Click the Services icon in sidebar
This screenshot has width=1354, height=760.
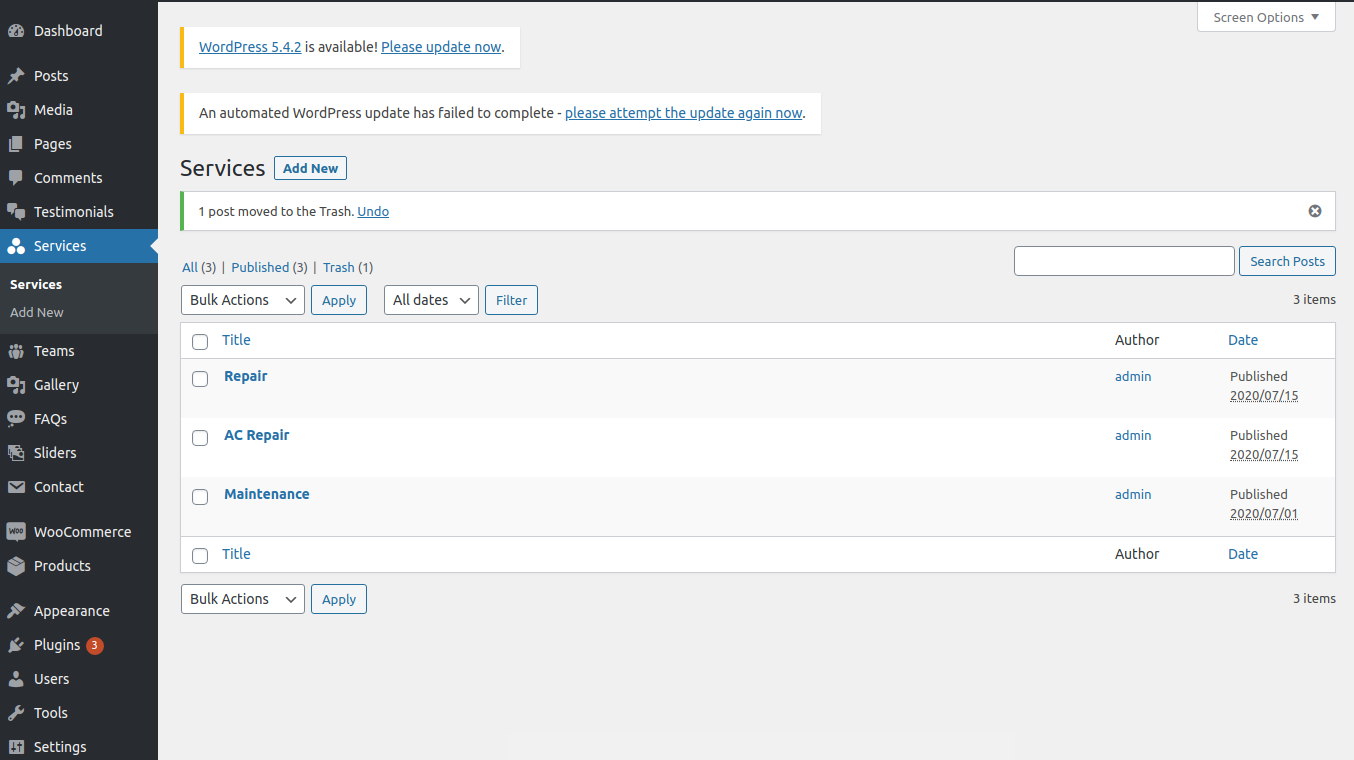pos(16,246)
